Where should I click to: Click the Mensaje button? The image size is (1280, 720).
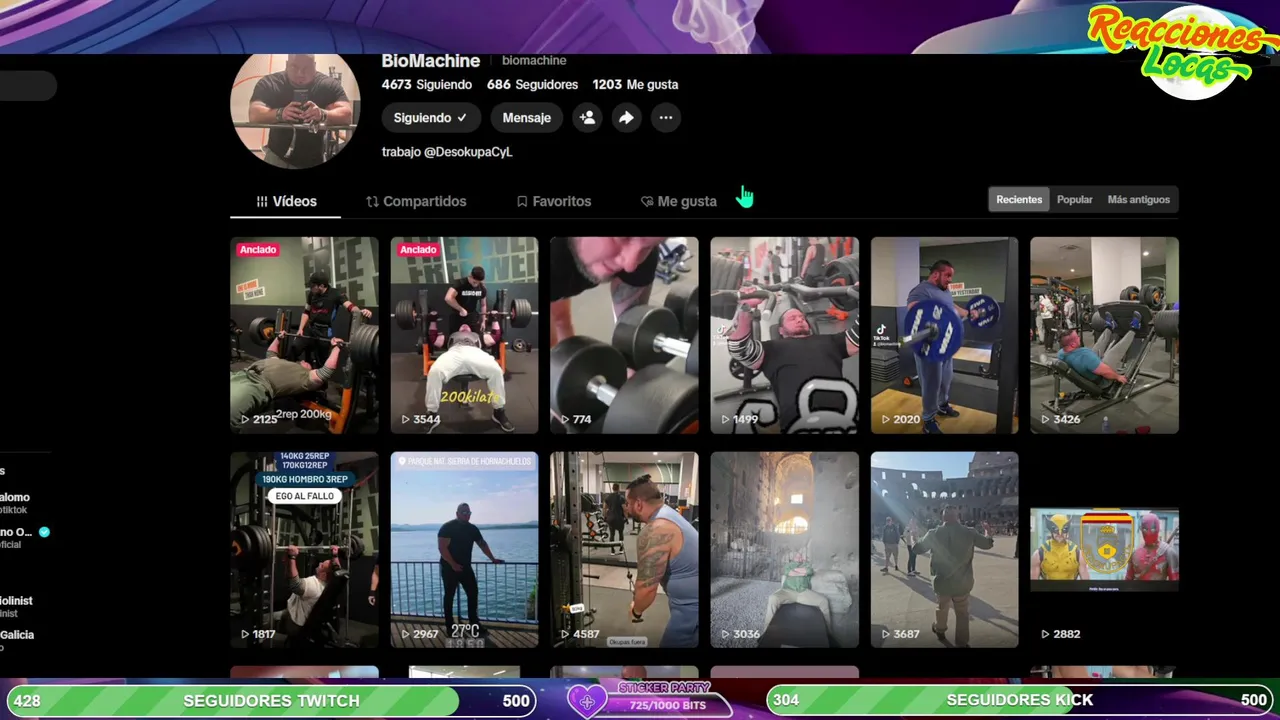coord(527,118)
